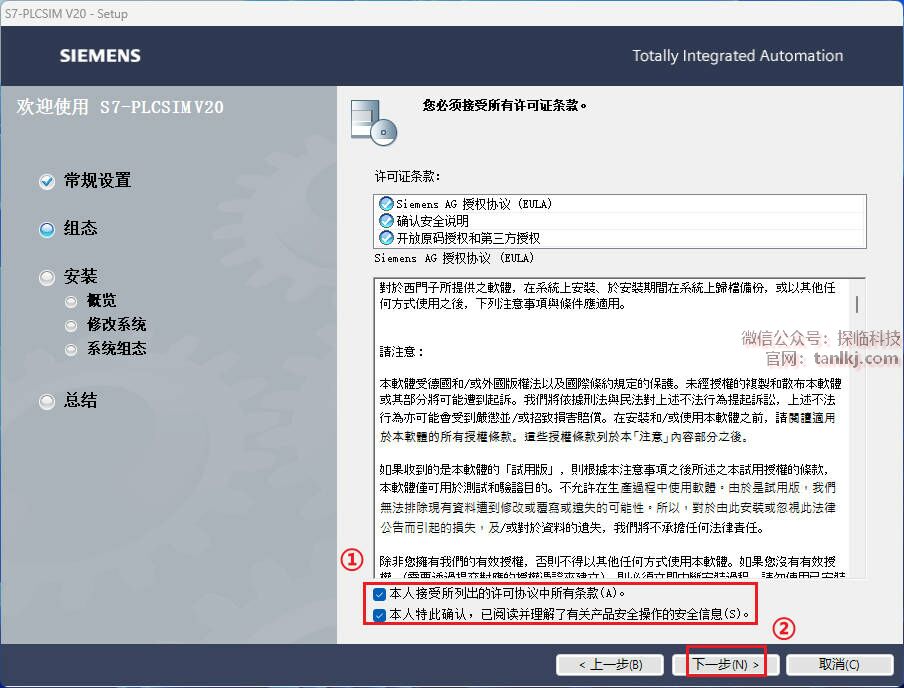Click the 总结 step indicator icon
904x688 pixels.
pos(47,401)
